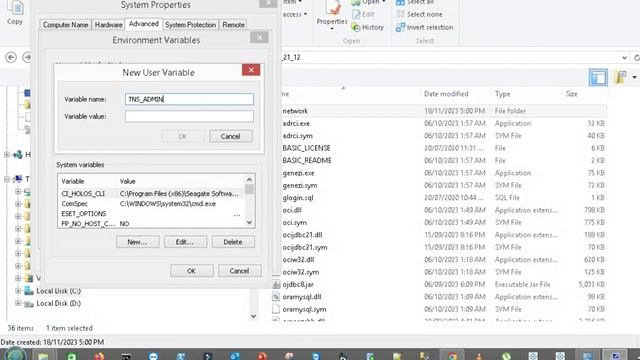Toggle the Preview pane icon
Viewport: 640px width, 360px height.
[x=598, y=77]
